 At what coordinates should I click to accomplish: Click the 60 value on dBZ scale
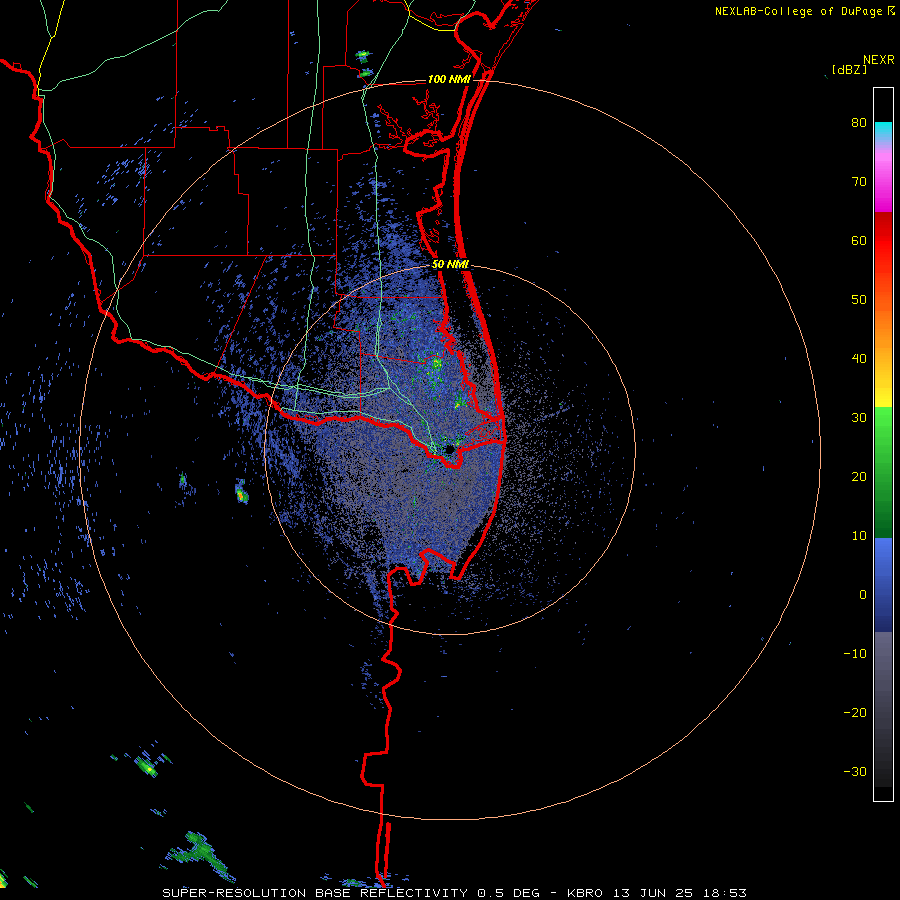(859, 240)
